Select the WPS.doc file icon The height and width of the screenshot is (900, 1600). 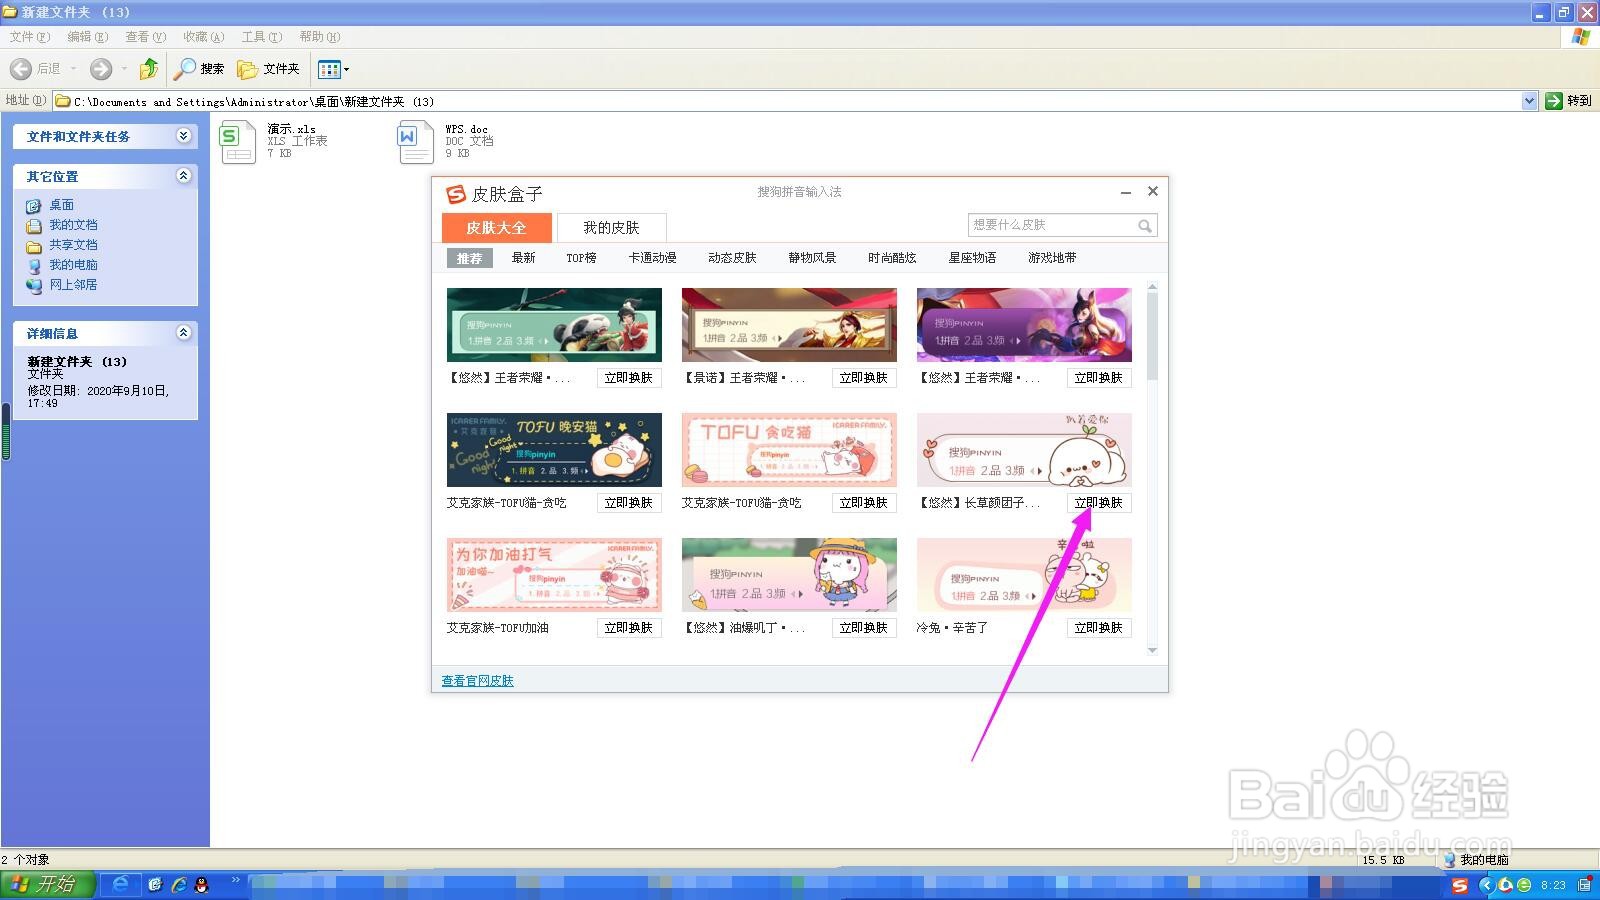point(415,142)
